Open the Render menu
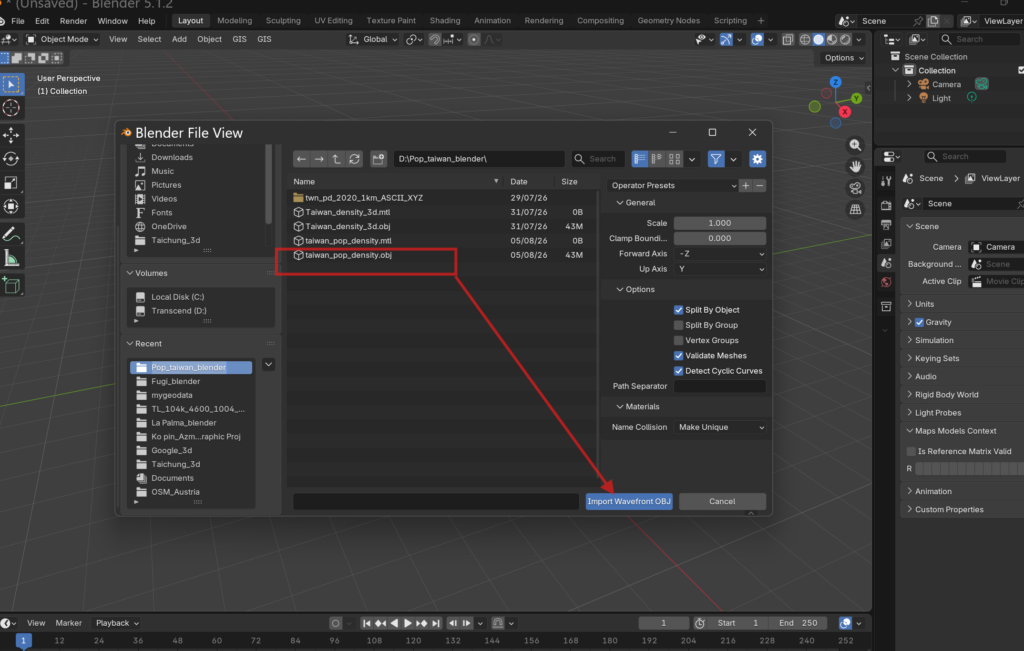The width and height of the screenshot is (1024, 651). click(x=73, y=21)
